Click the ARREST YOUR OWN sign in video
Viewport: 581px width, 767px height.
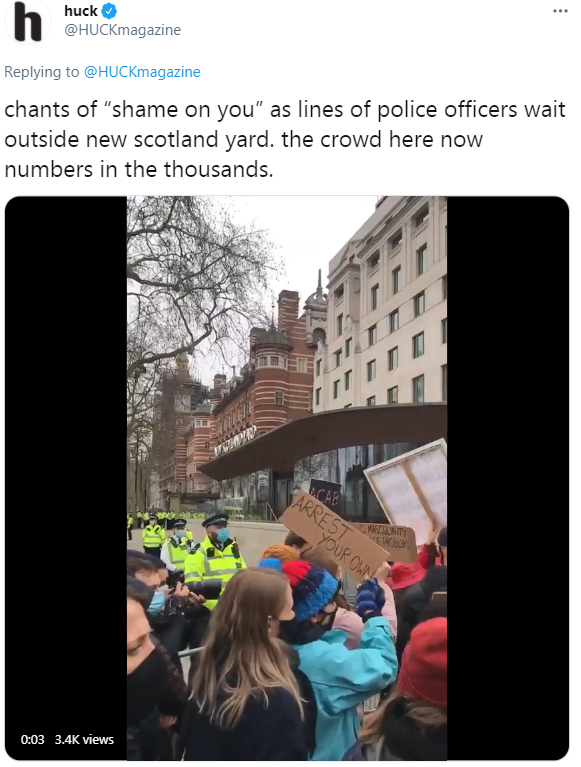(x=335, y=536)
